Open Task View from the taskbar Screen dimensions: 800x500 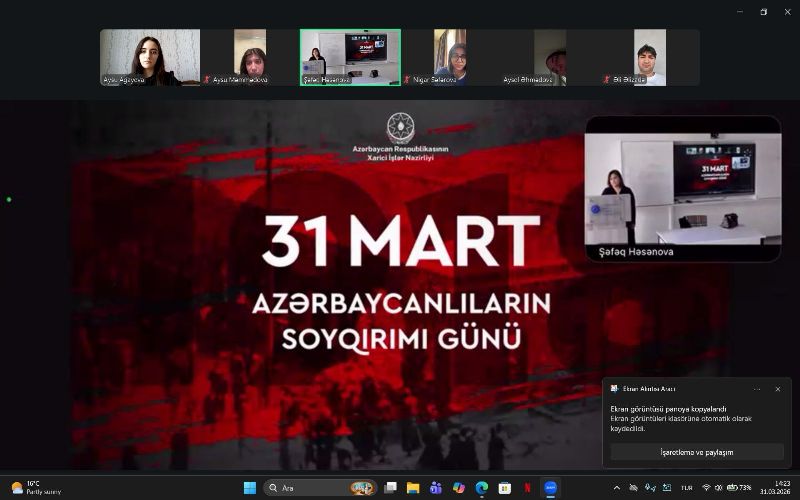[389, 488]
